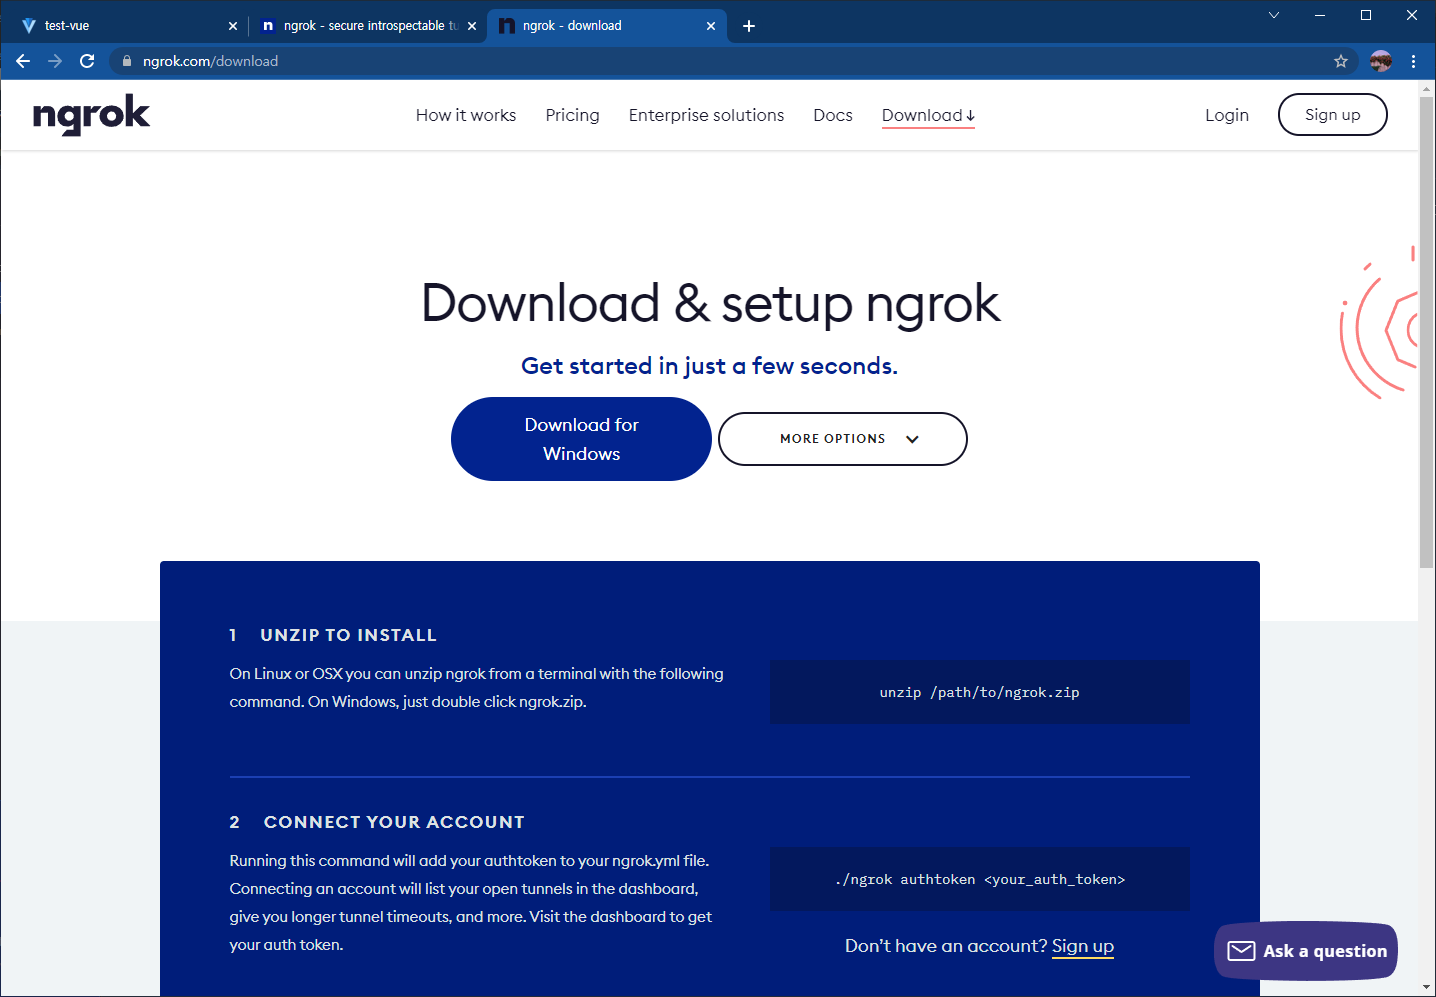1436x997 pixels.
Task: Open the tab search chevron
Action: 1274,15
